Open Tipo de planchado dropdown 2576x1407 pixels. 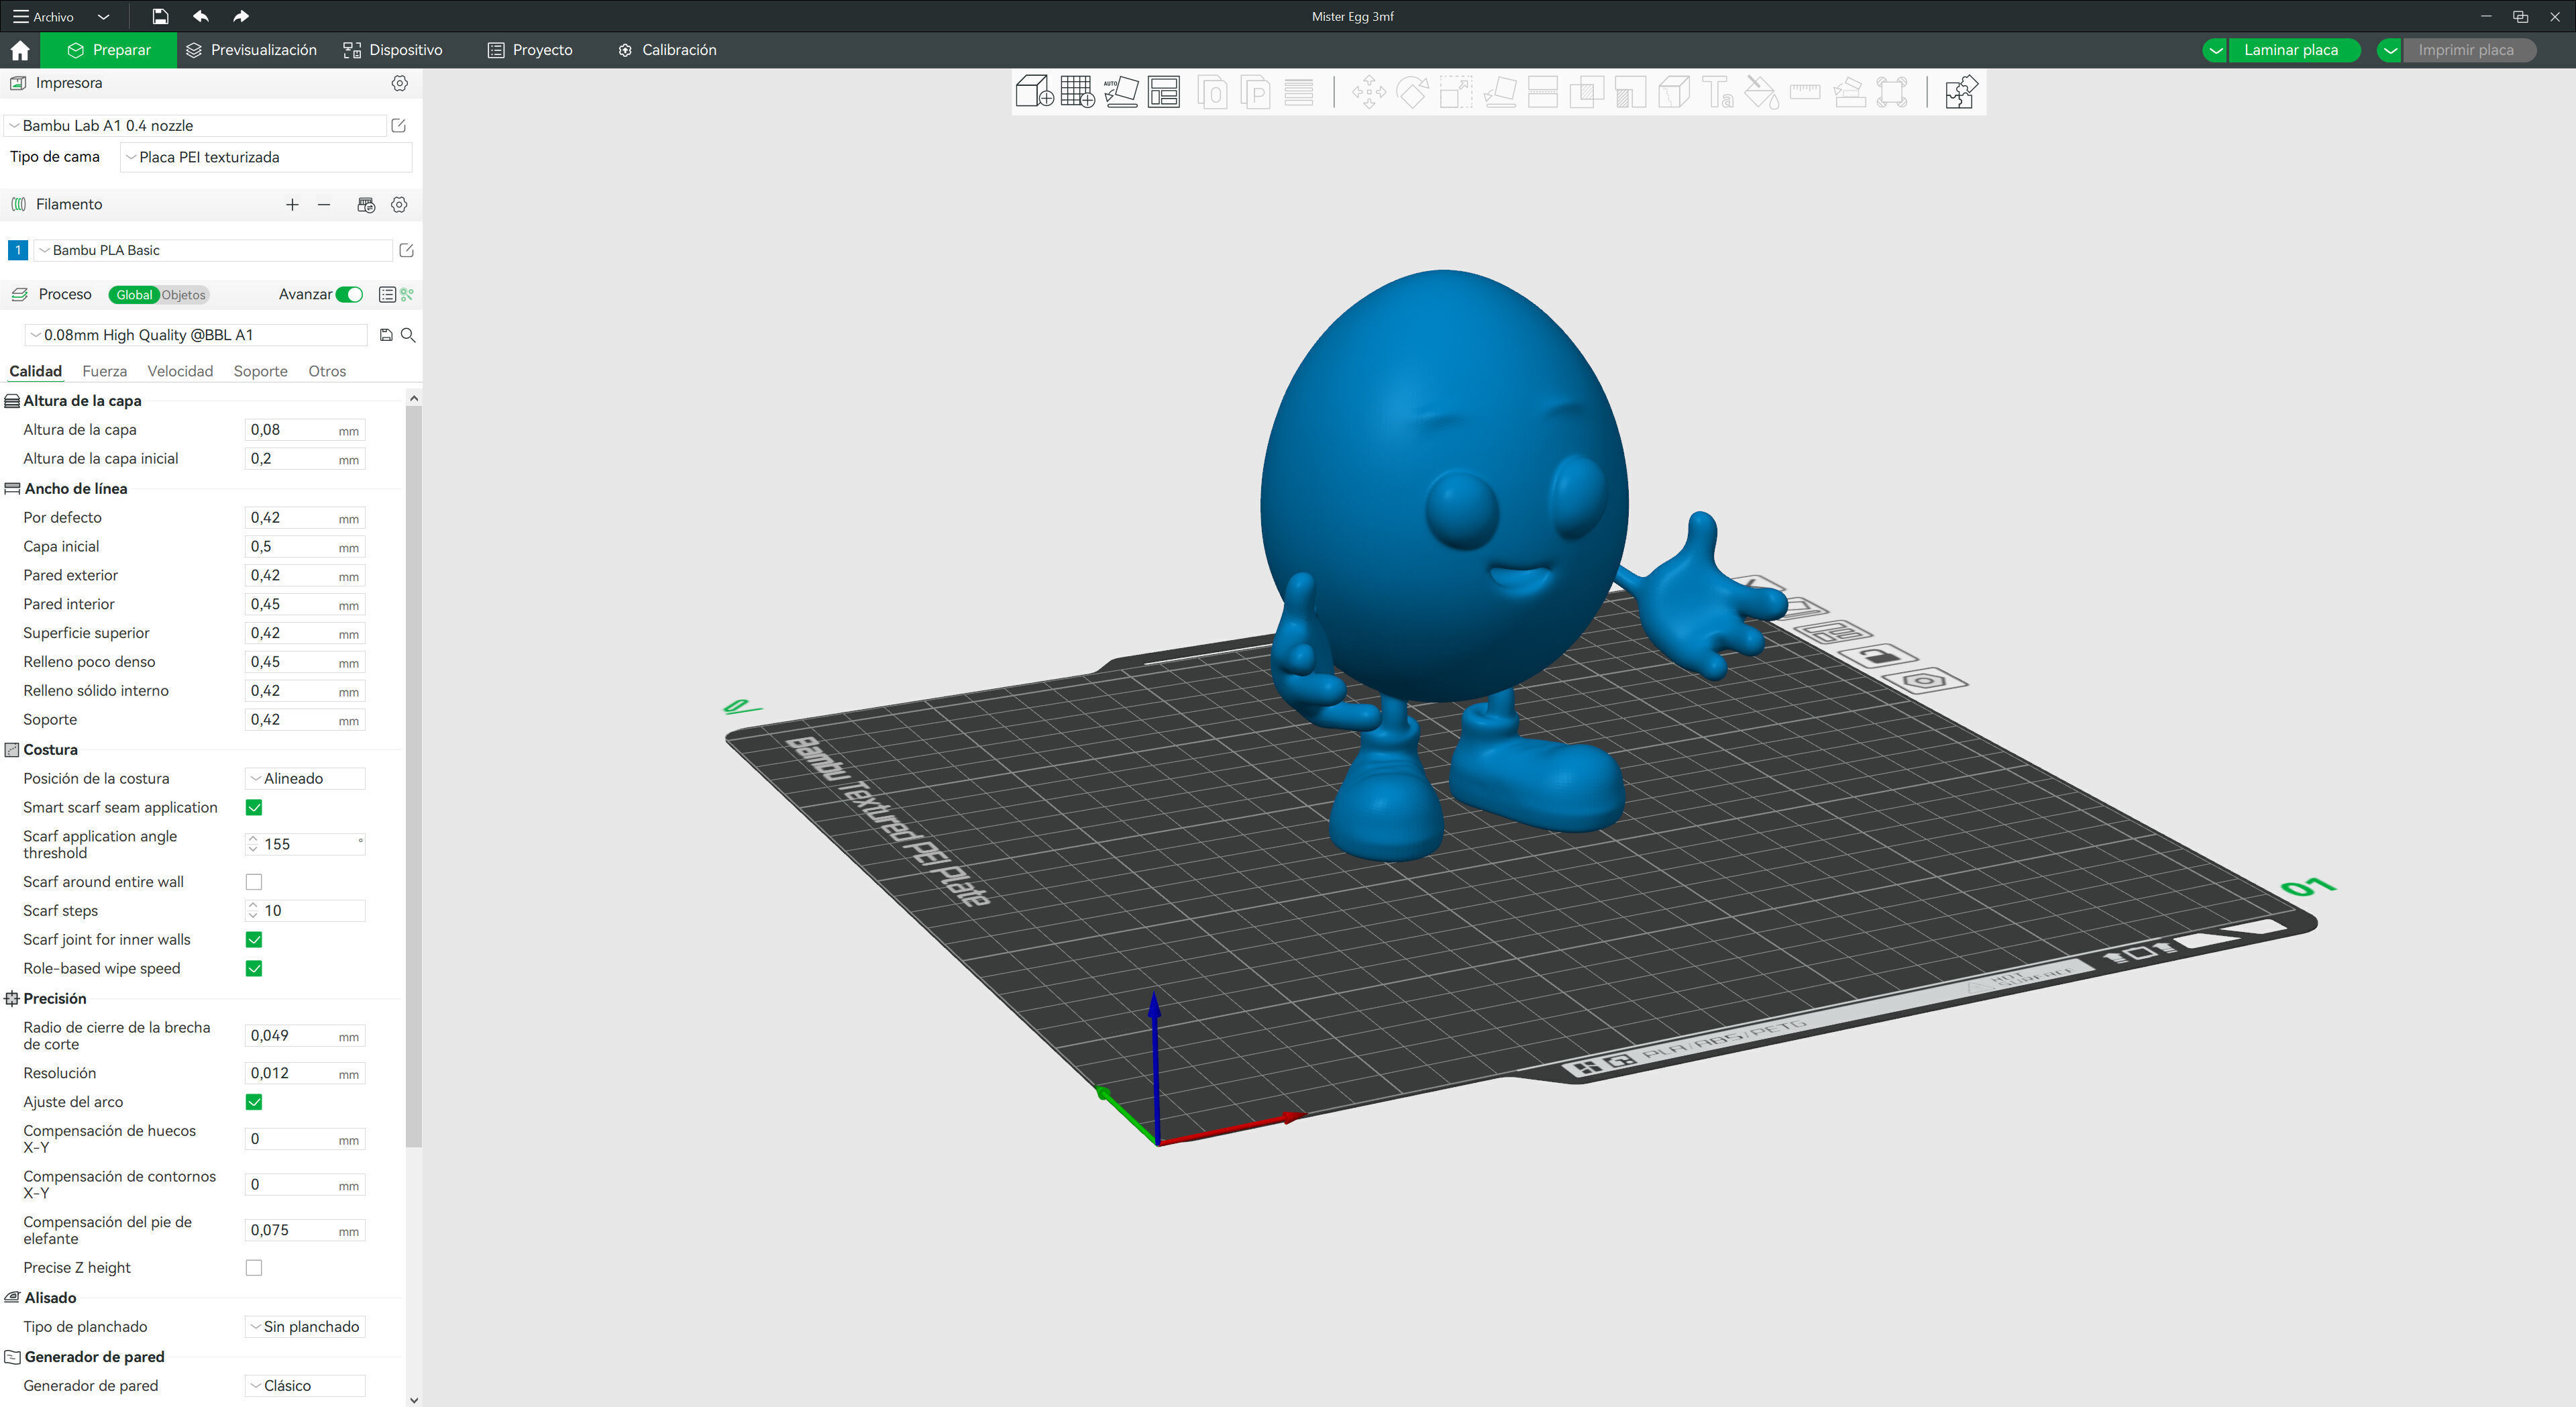tap(305, 1327)
